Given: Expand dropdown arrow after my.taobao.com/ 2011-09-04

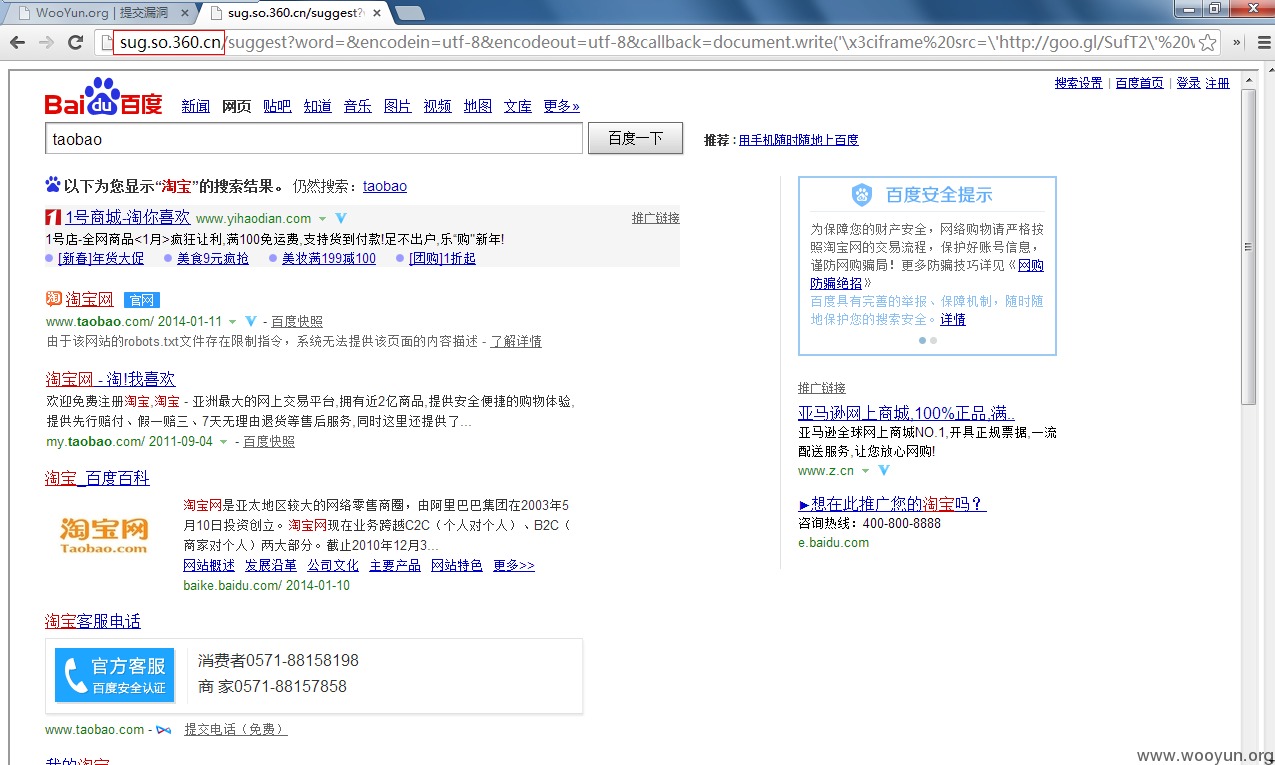Looking at the screenshot, I should point(223,442).
